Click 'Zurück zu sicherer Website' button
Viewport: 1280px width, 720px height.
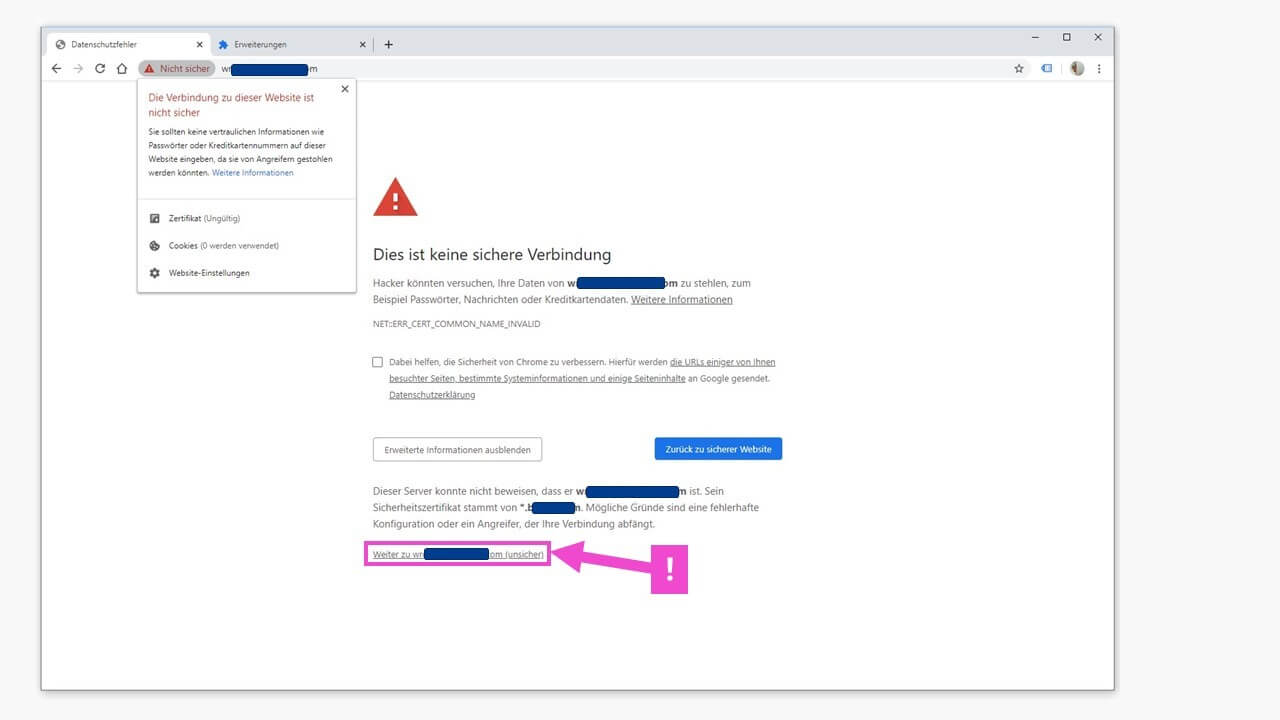(718, 450)
